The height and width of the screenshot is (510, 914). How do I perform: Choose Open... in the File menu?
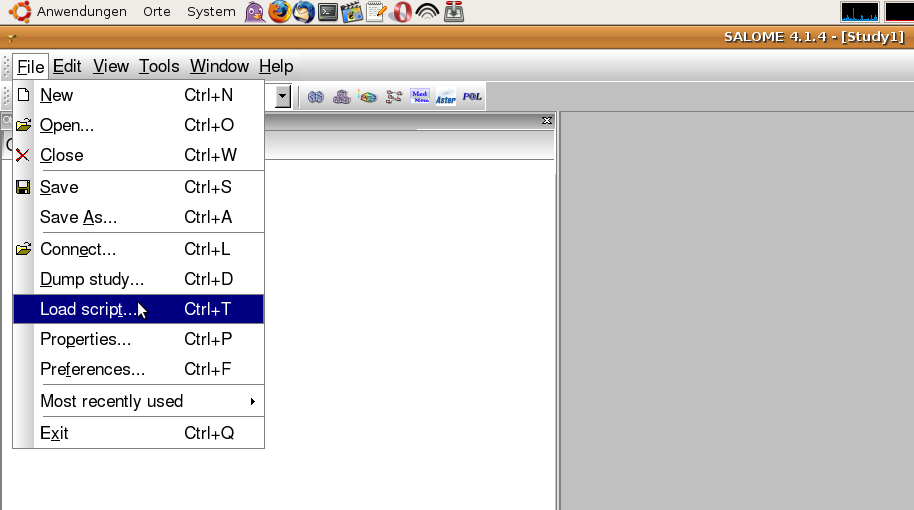[139, 125]
